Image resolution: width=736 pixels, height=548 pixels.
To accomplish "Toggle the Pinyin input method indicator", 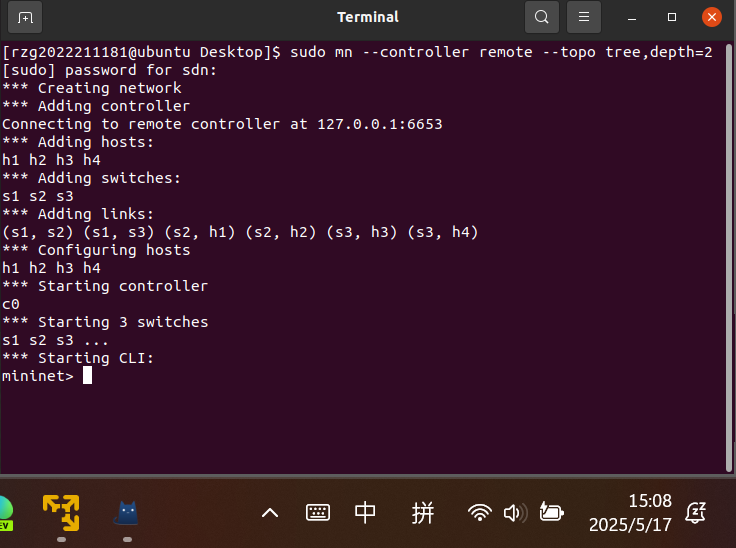I will click(x=423, y=513).
